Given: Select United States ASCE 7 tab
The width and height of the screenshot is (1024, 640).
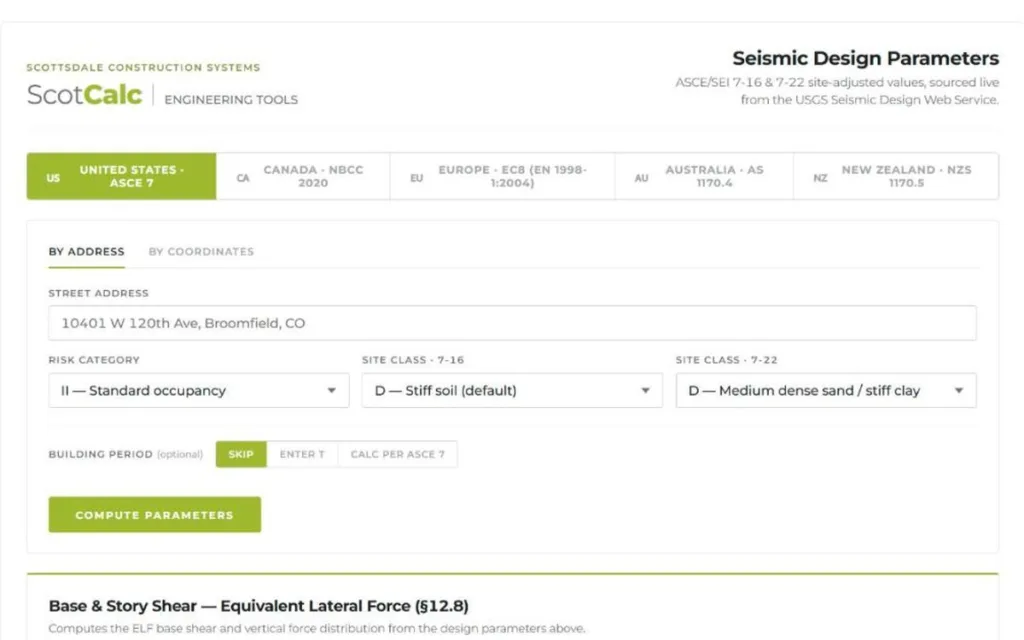Looking at the screenshot, I should point(121,176).
